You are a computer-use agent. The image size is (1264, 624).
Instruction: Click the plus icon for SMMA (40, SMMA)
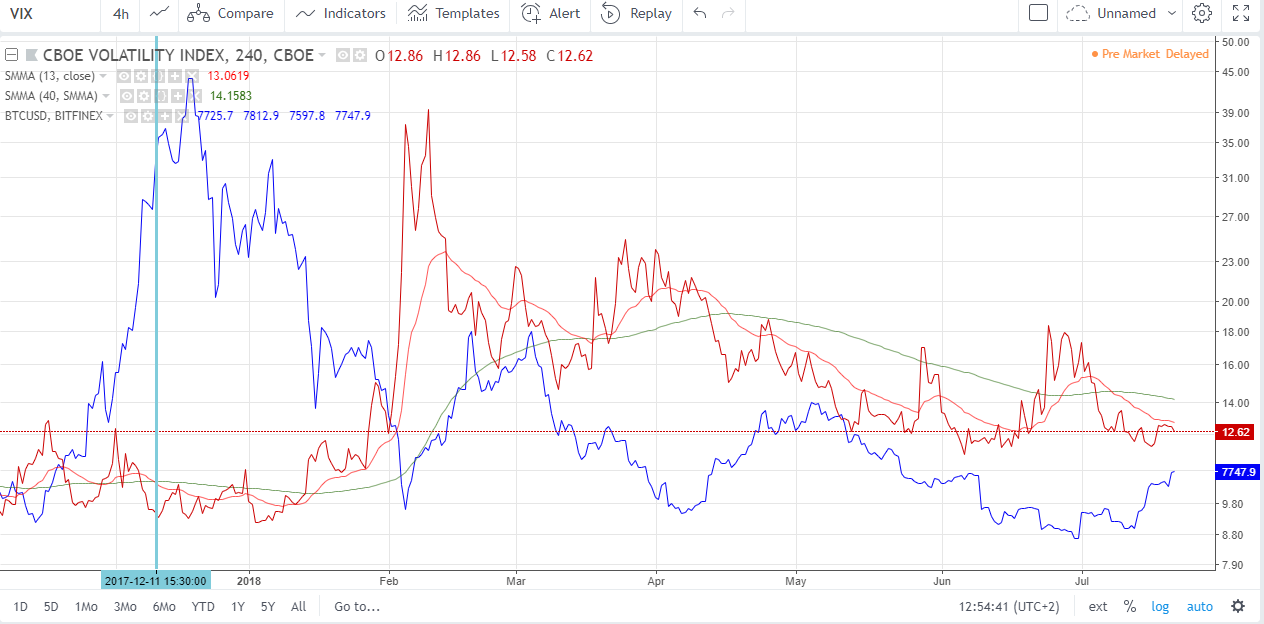178,96
